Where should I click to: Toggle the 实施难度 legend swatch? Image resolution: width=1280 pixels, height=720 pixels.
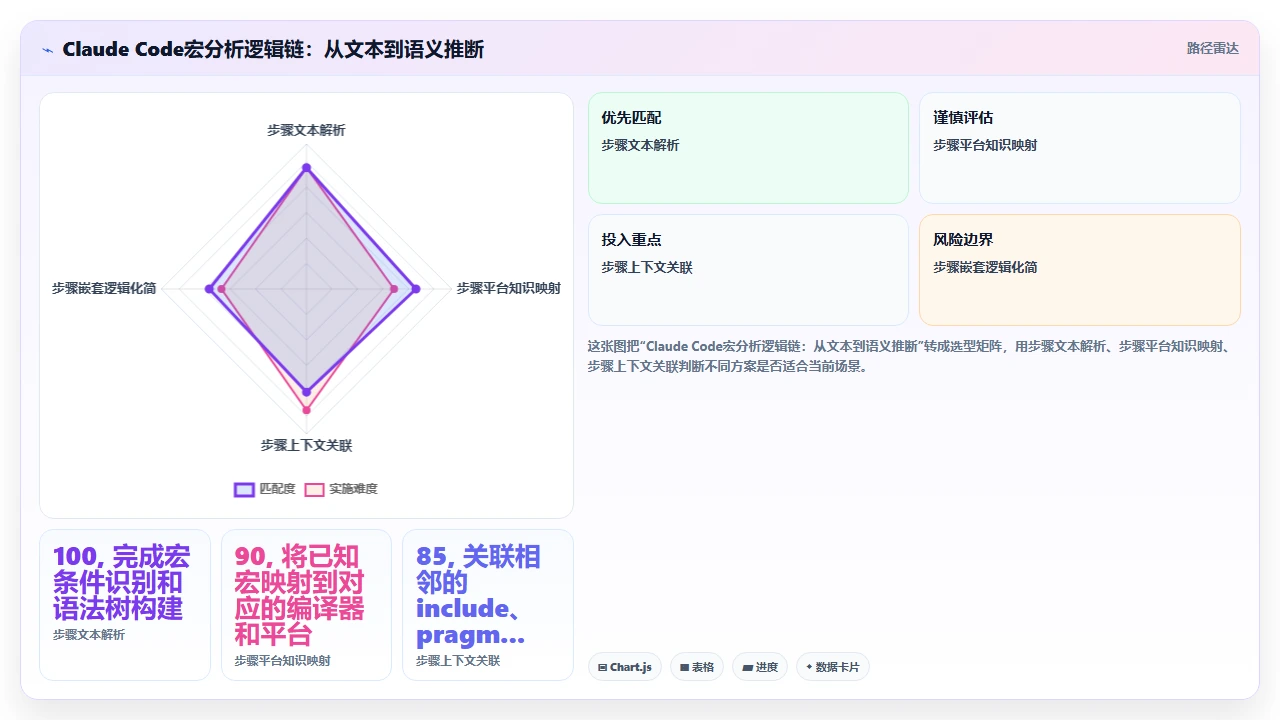[314, 489]
